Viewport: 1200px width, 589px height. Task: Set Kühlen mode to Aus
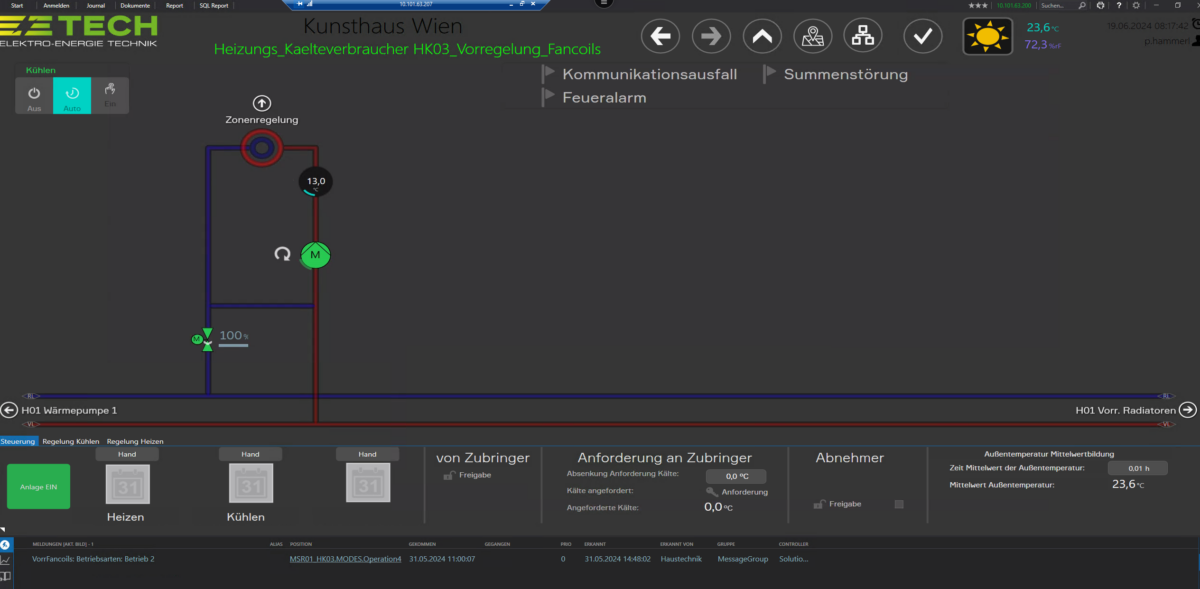34,96
